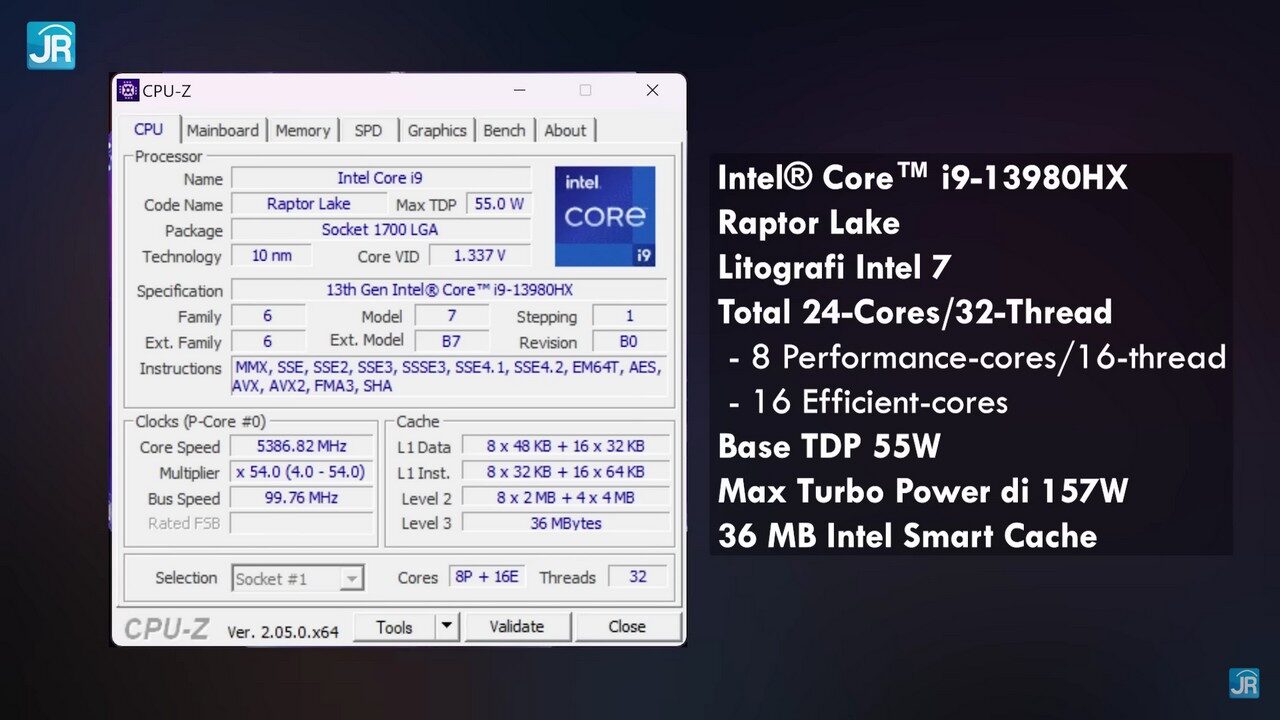Open the Bench tab
Image resolution: width=1280 pixels, height=720 pixels.
click(x=504, y=130)
